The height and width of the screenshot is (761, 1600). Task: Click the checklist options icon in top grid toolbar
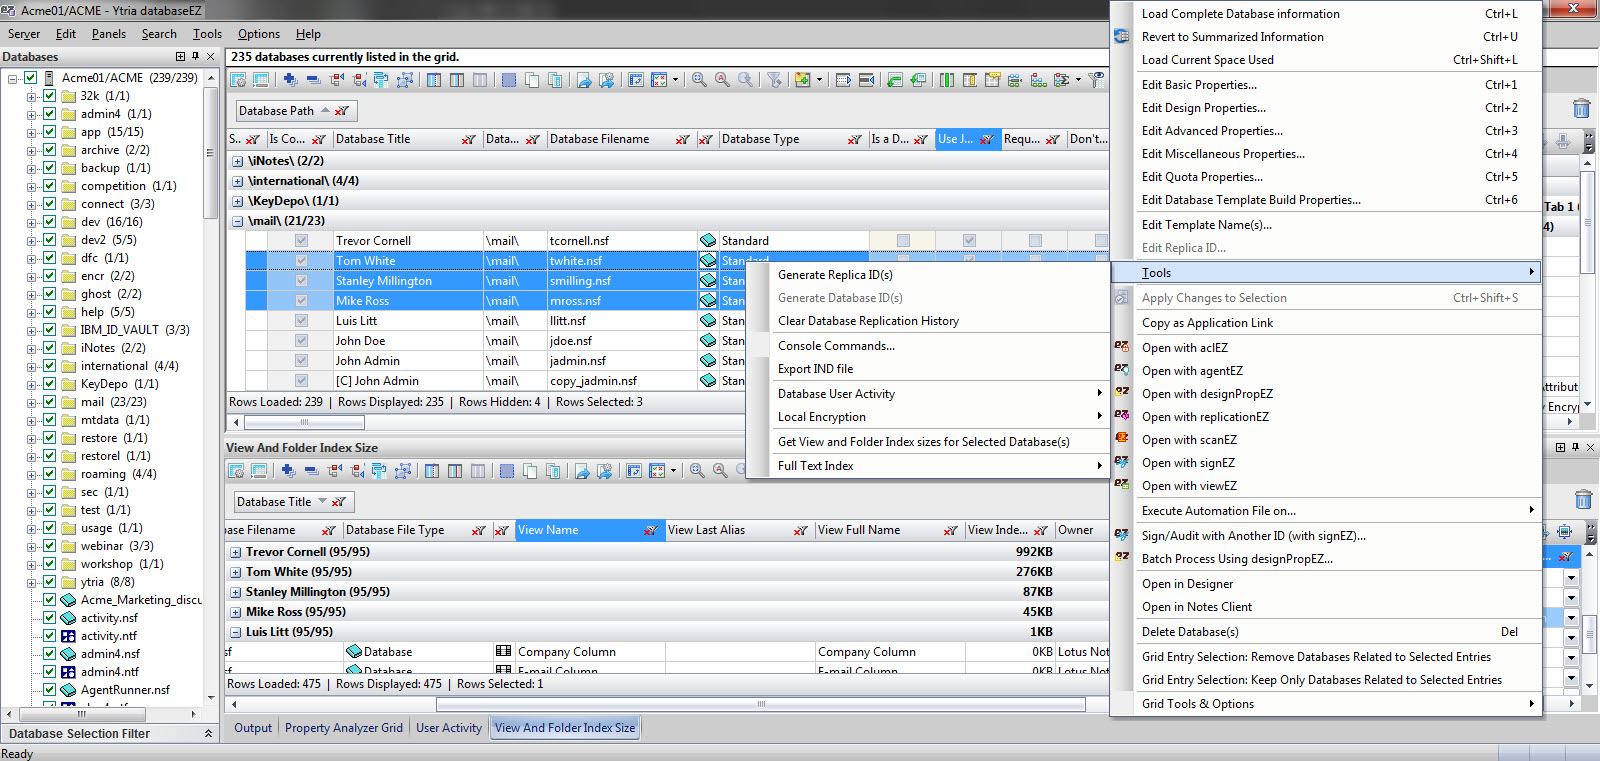(x=659, y=80)
